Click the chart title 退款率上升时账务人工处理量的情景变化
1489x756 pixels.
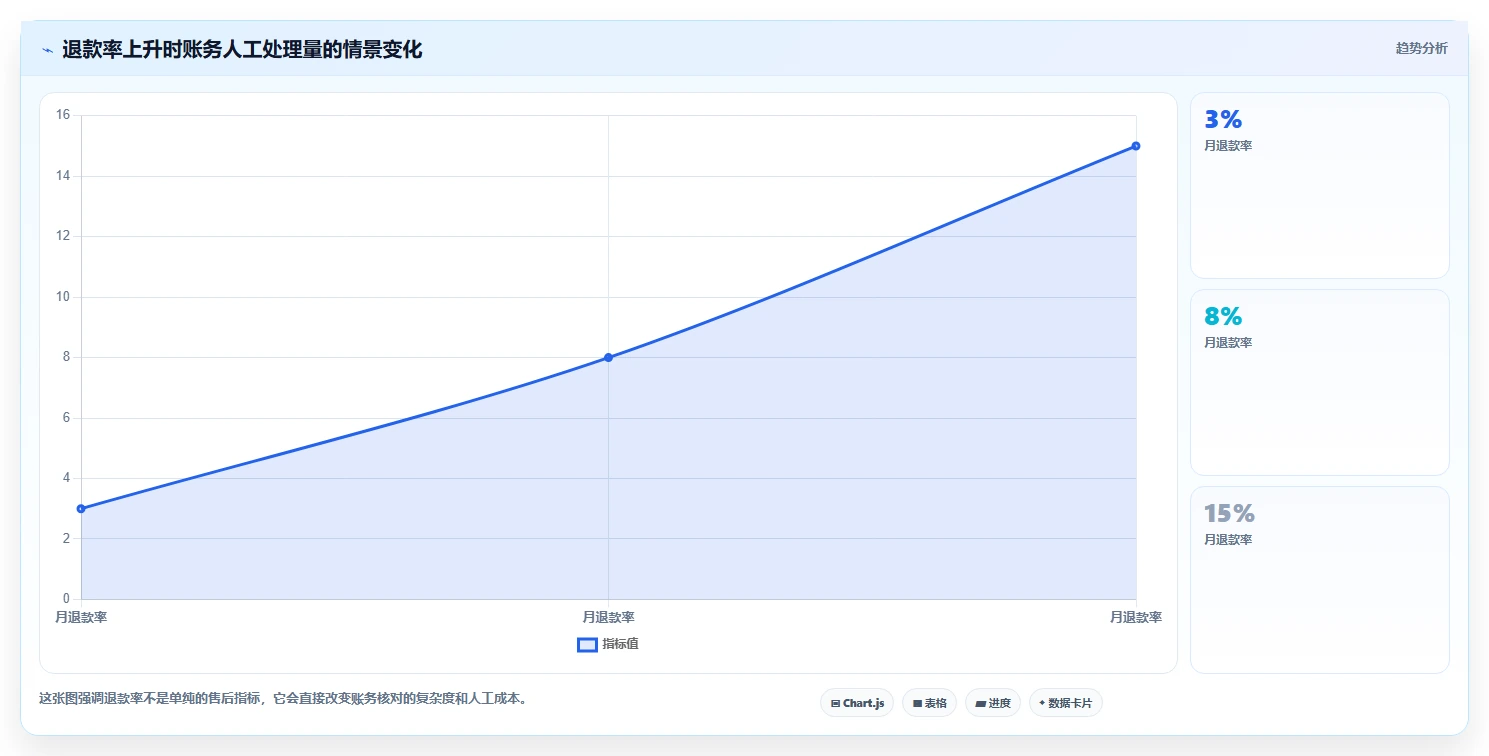pos(242,49)
